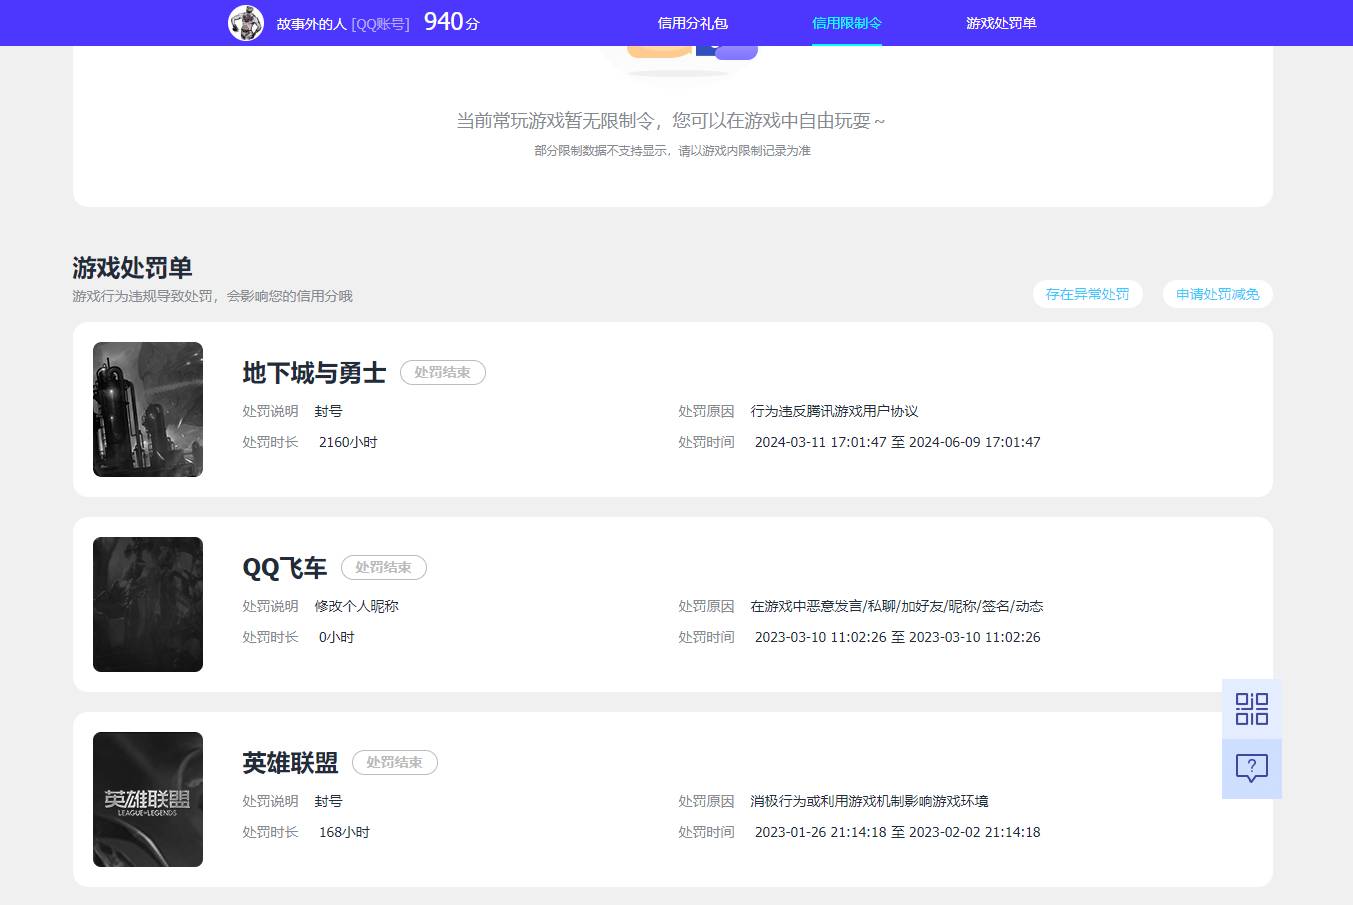Viewport: 1353px width, 905px height.
Task: Open the 英雄联盟 game thumbnail
Action: coord(147,799)
